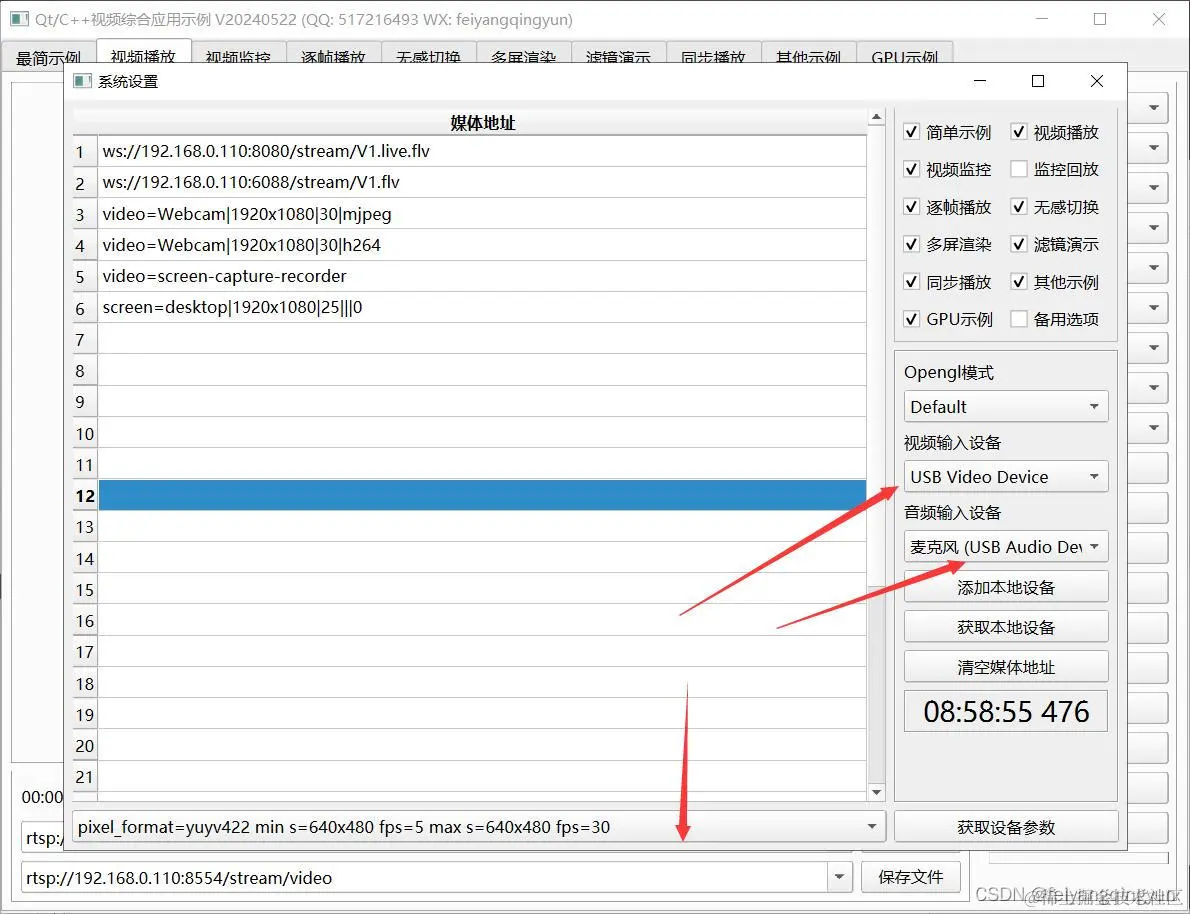Click row header number 21
Viewport: 1190px width, 914px height.
point(85,777)
